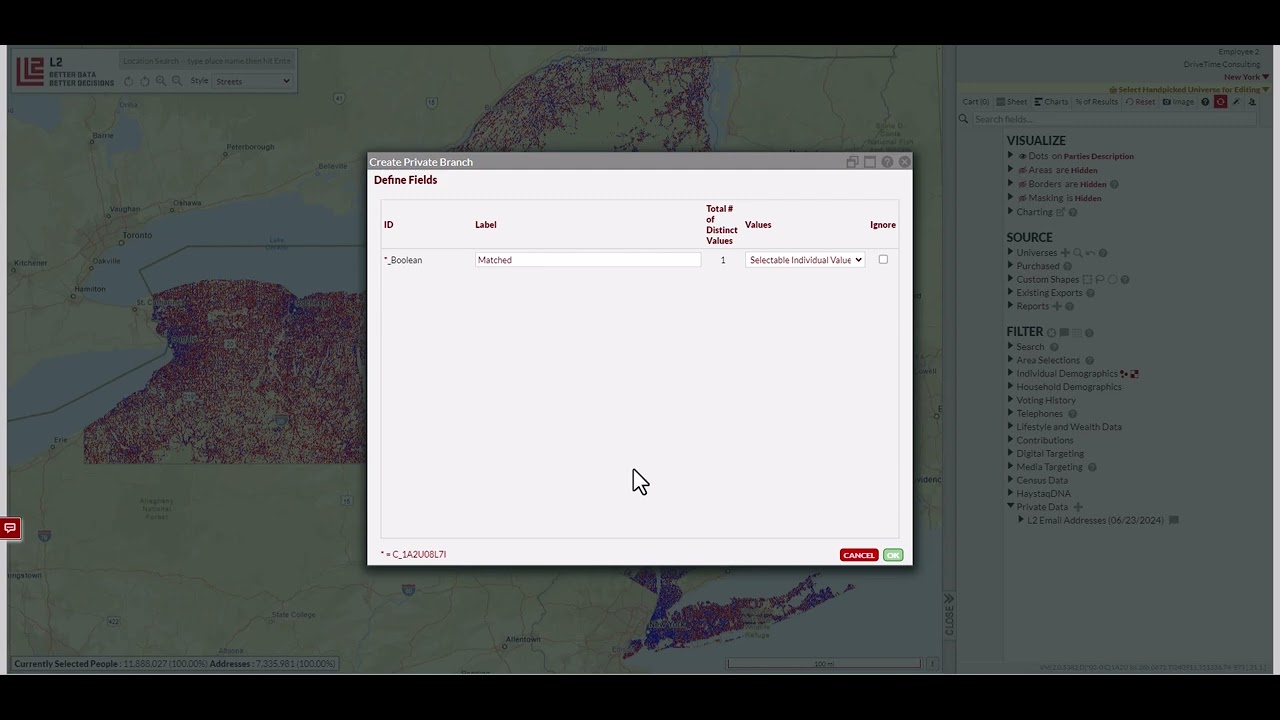Open the Values dropdown for _Boolean field

point(805,260)
